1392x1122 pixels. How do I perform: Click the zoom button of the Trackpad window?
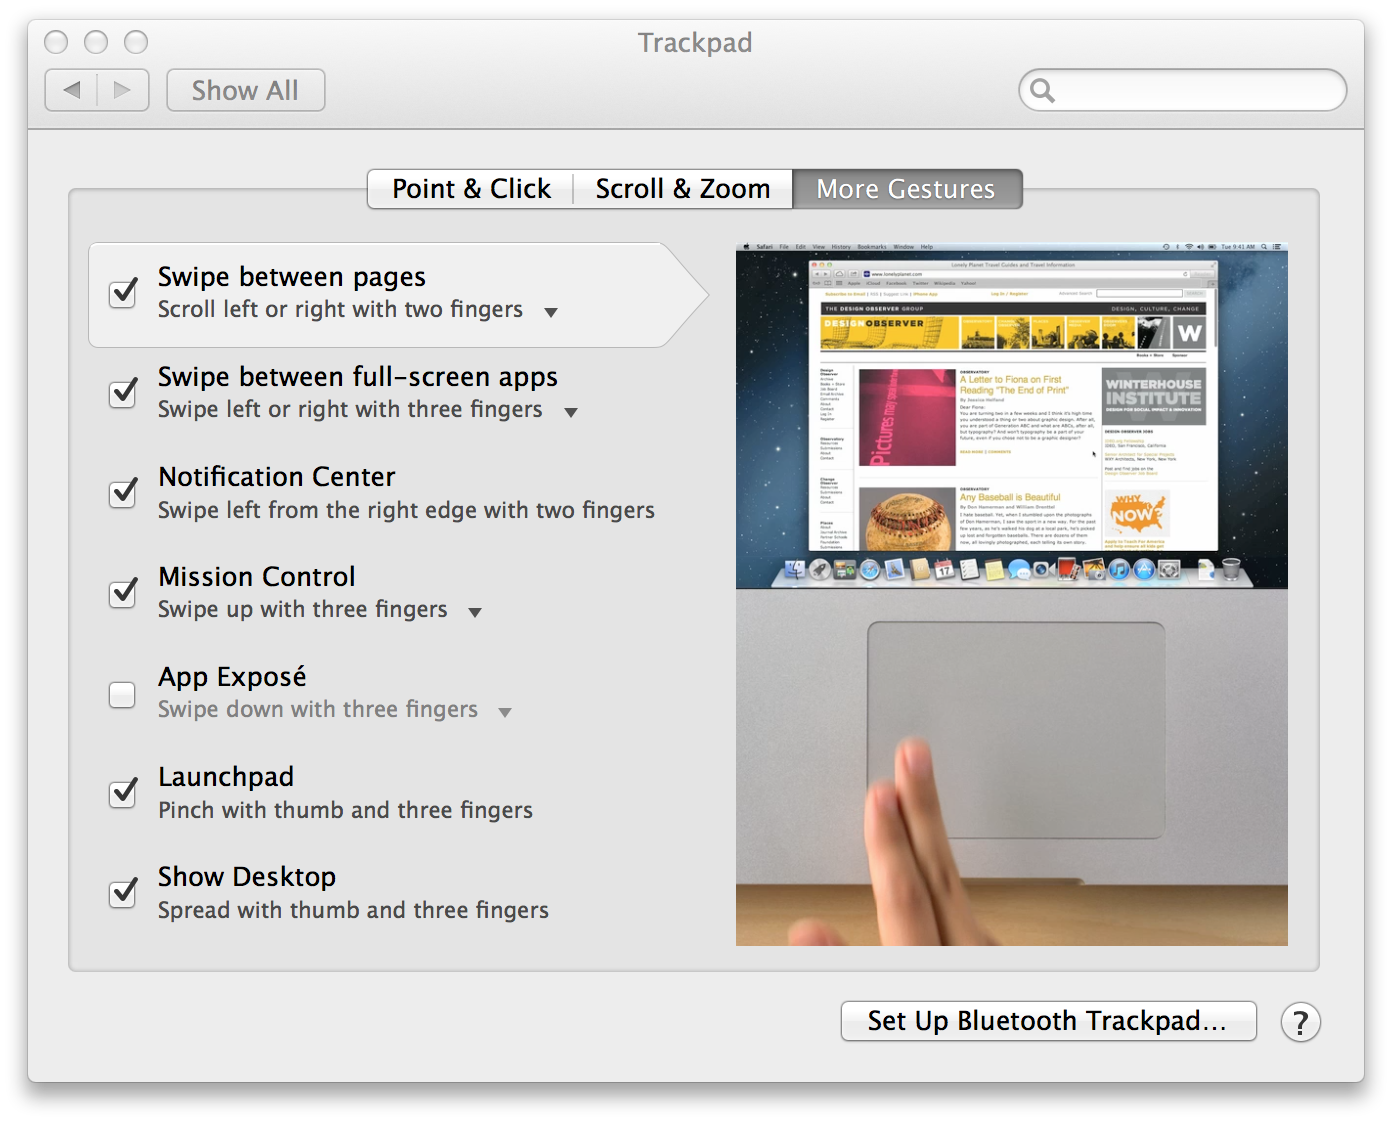(x=136, y=42)
